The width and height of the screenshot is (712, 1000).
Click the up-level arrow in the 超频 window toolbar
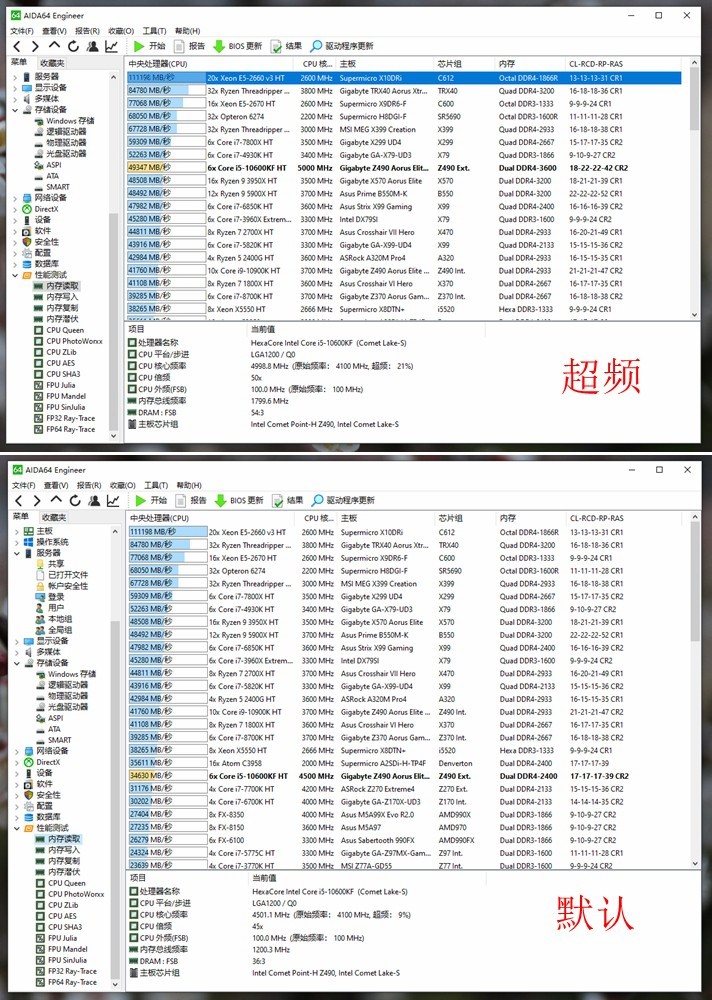coord(54,46)
